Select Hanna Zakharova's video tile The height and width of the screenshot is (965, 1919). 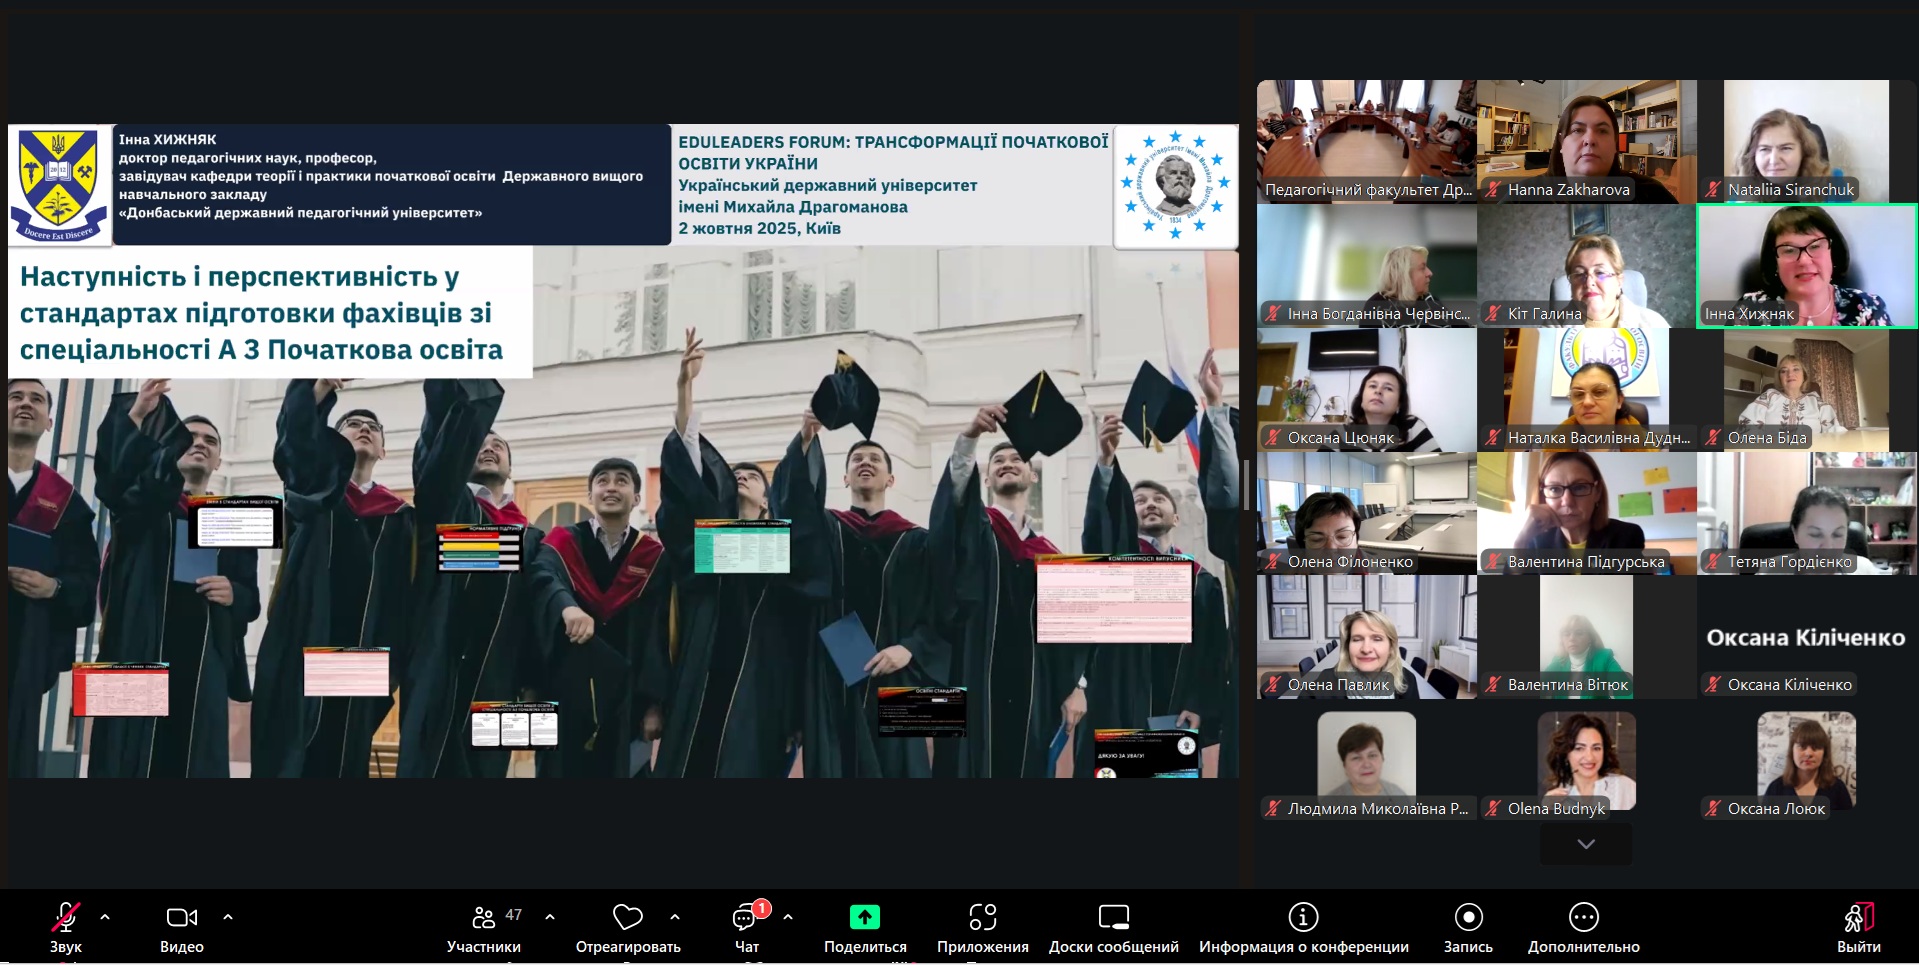click(1586, 142)
